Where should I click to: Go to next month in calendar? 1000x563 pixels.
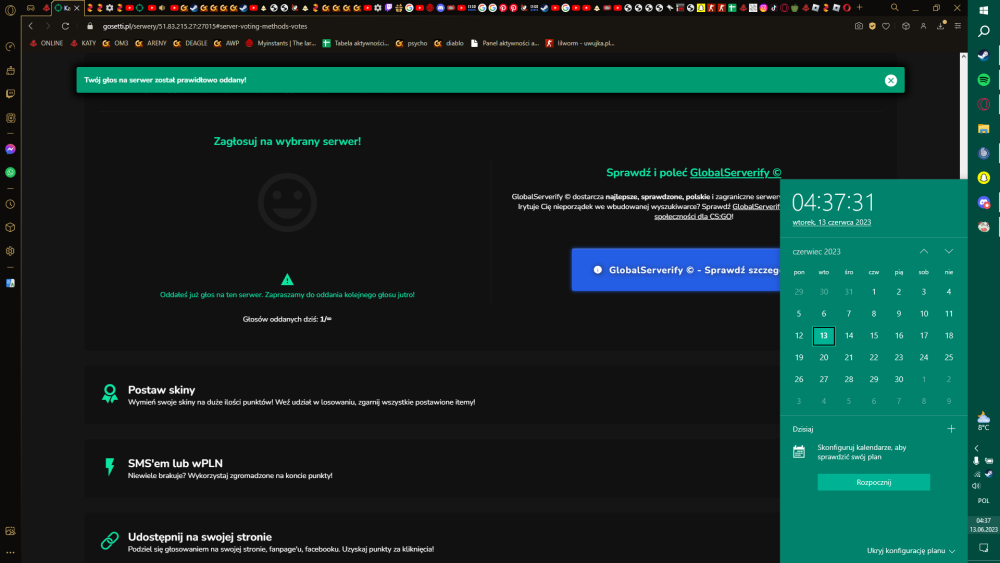[949, 251]
